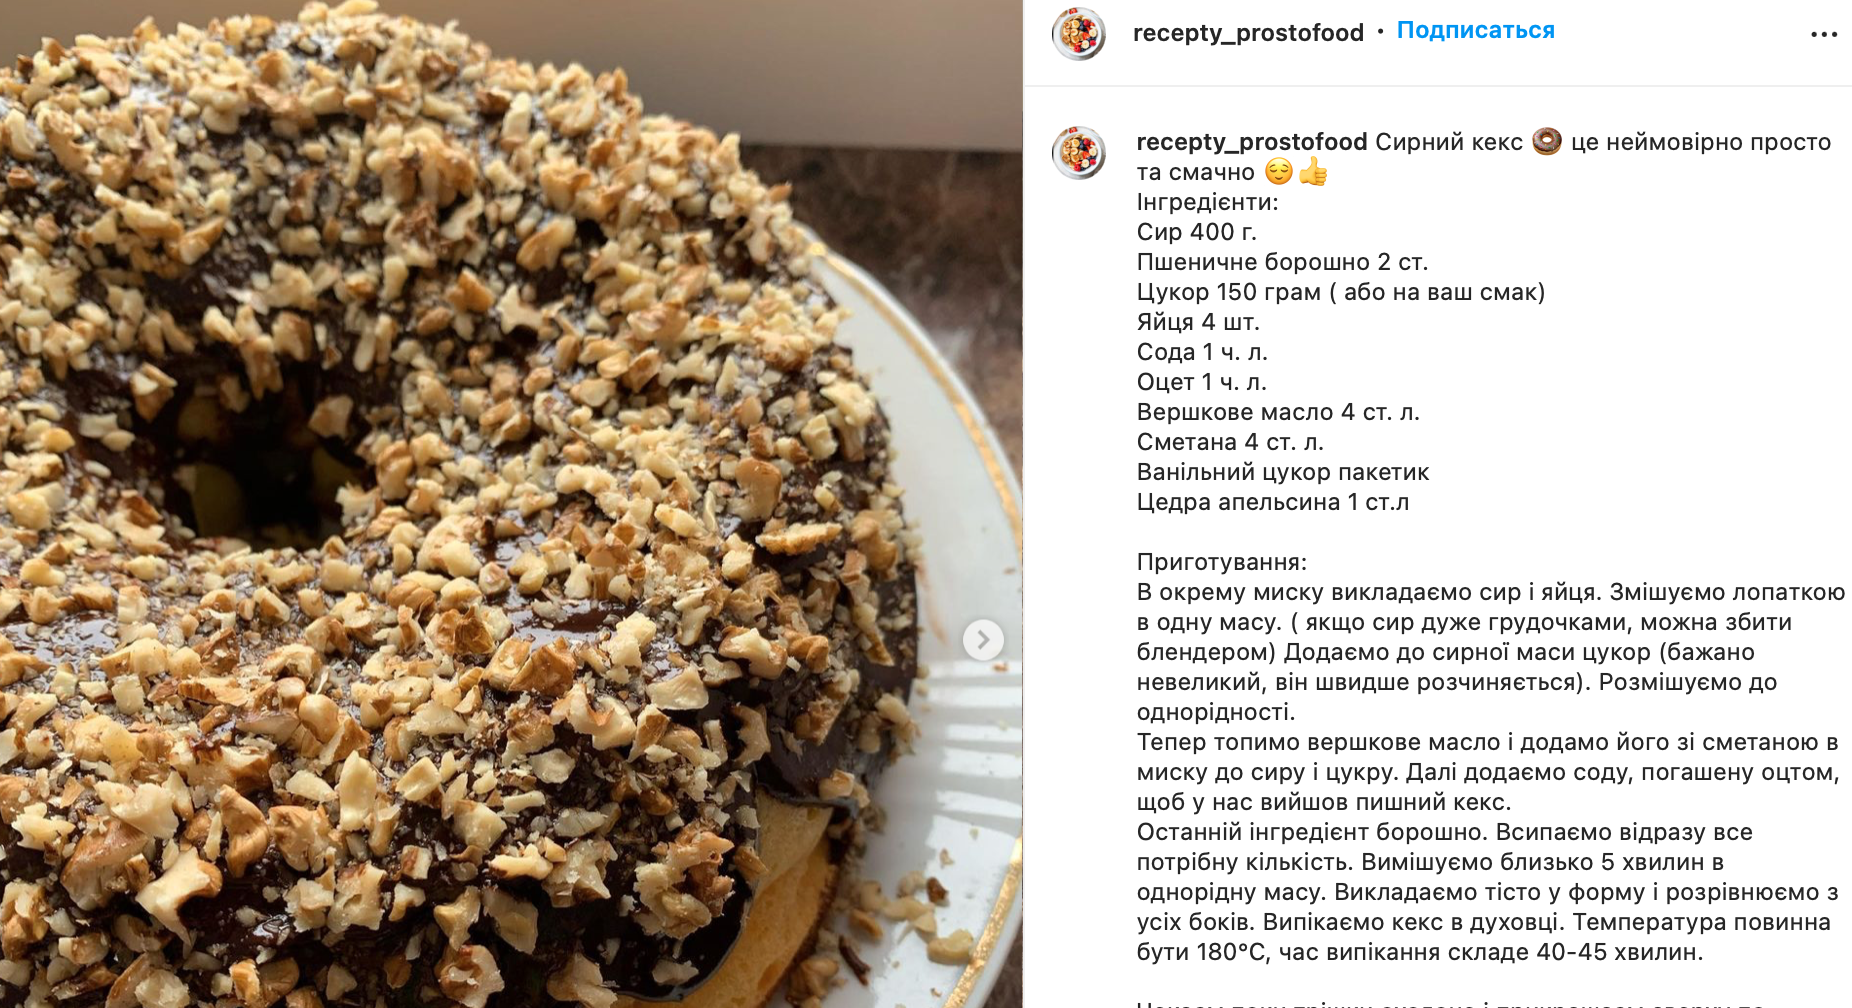The height and width of the screenshot is (1008, 1852).
Task: Click the thumbs-up emoji in caption
Action: [1313, 172]
